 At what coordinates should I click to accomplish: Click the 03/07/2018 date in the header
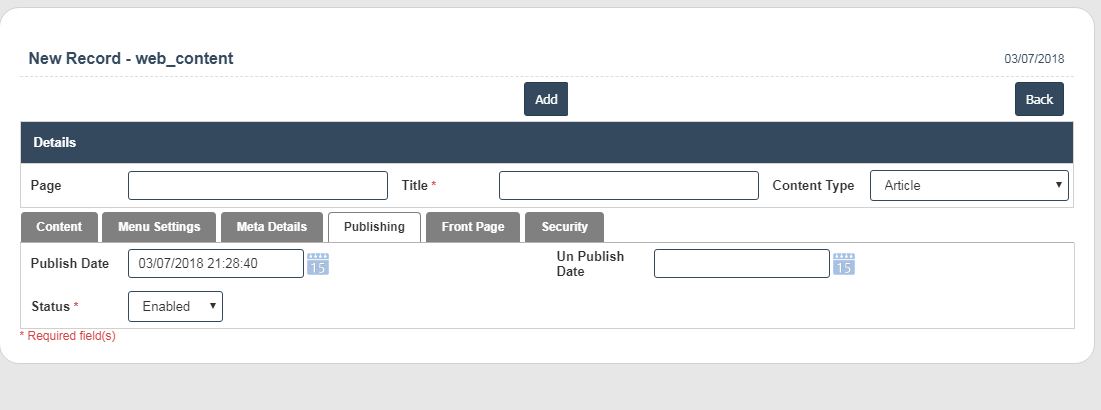coord(1034,59)
